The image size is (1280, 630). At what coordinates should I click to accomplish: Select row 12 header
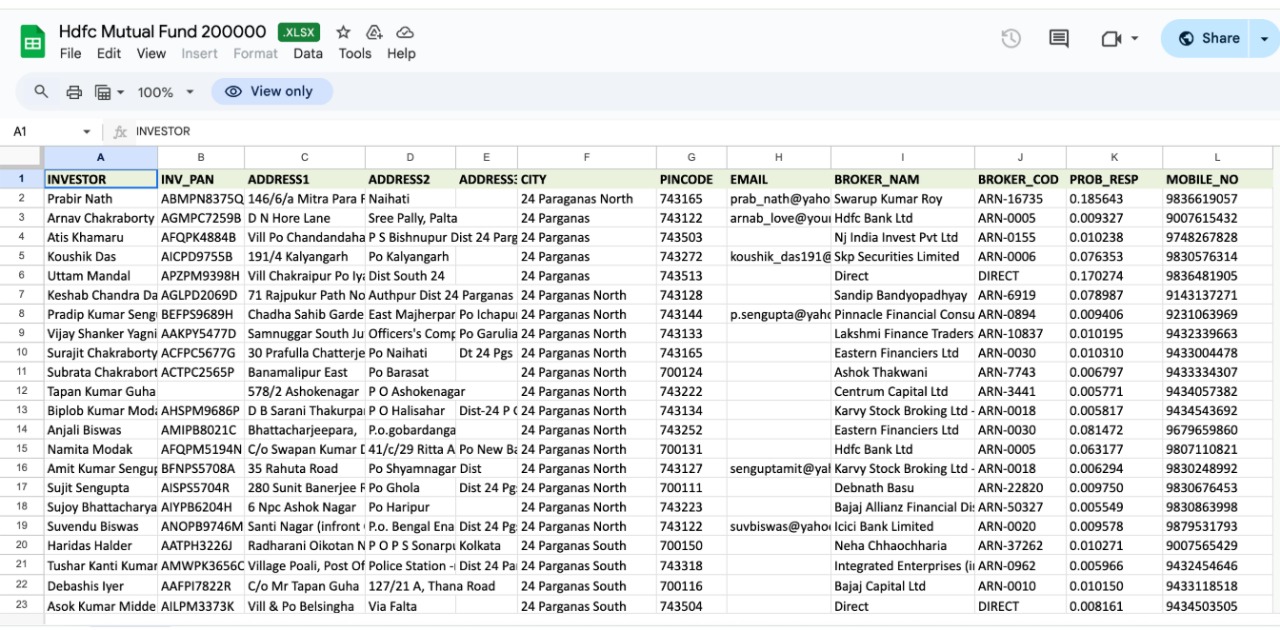pyautogui.click(x=22, y=391)
